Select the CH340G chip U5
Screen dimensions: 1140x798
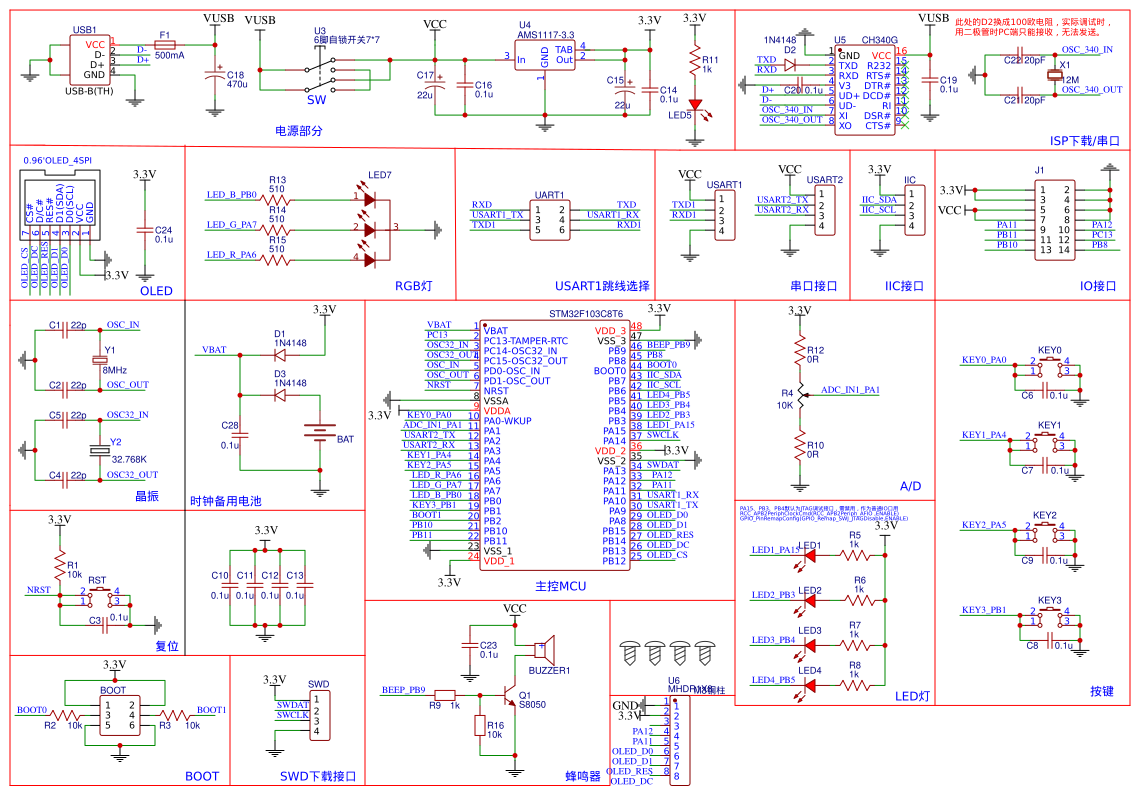pos(864,89)
